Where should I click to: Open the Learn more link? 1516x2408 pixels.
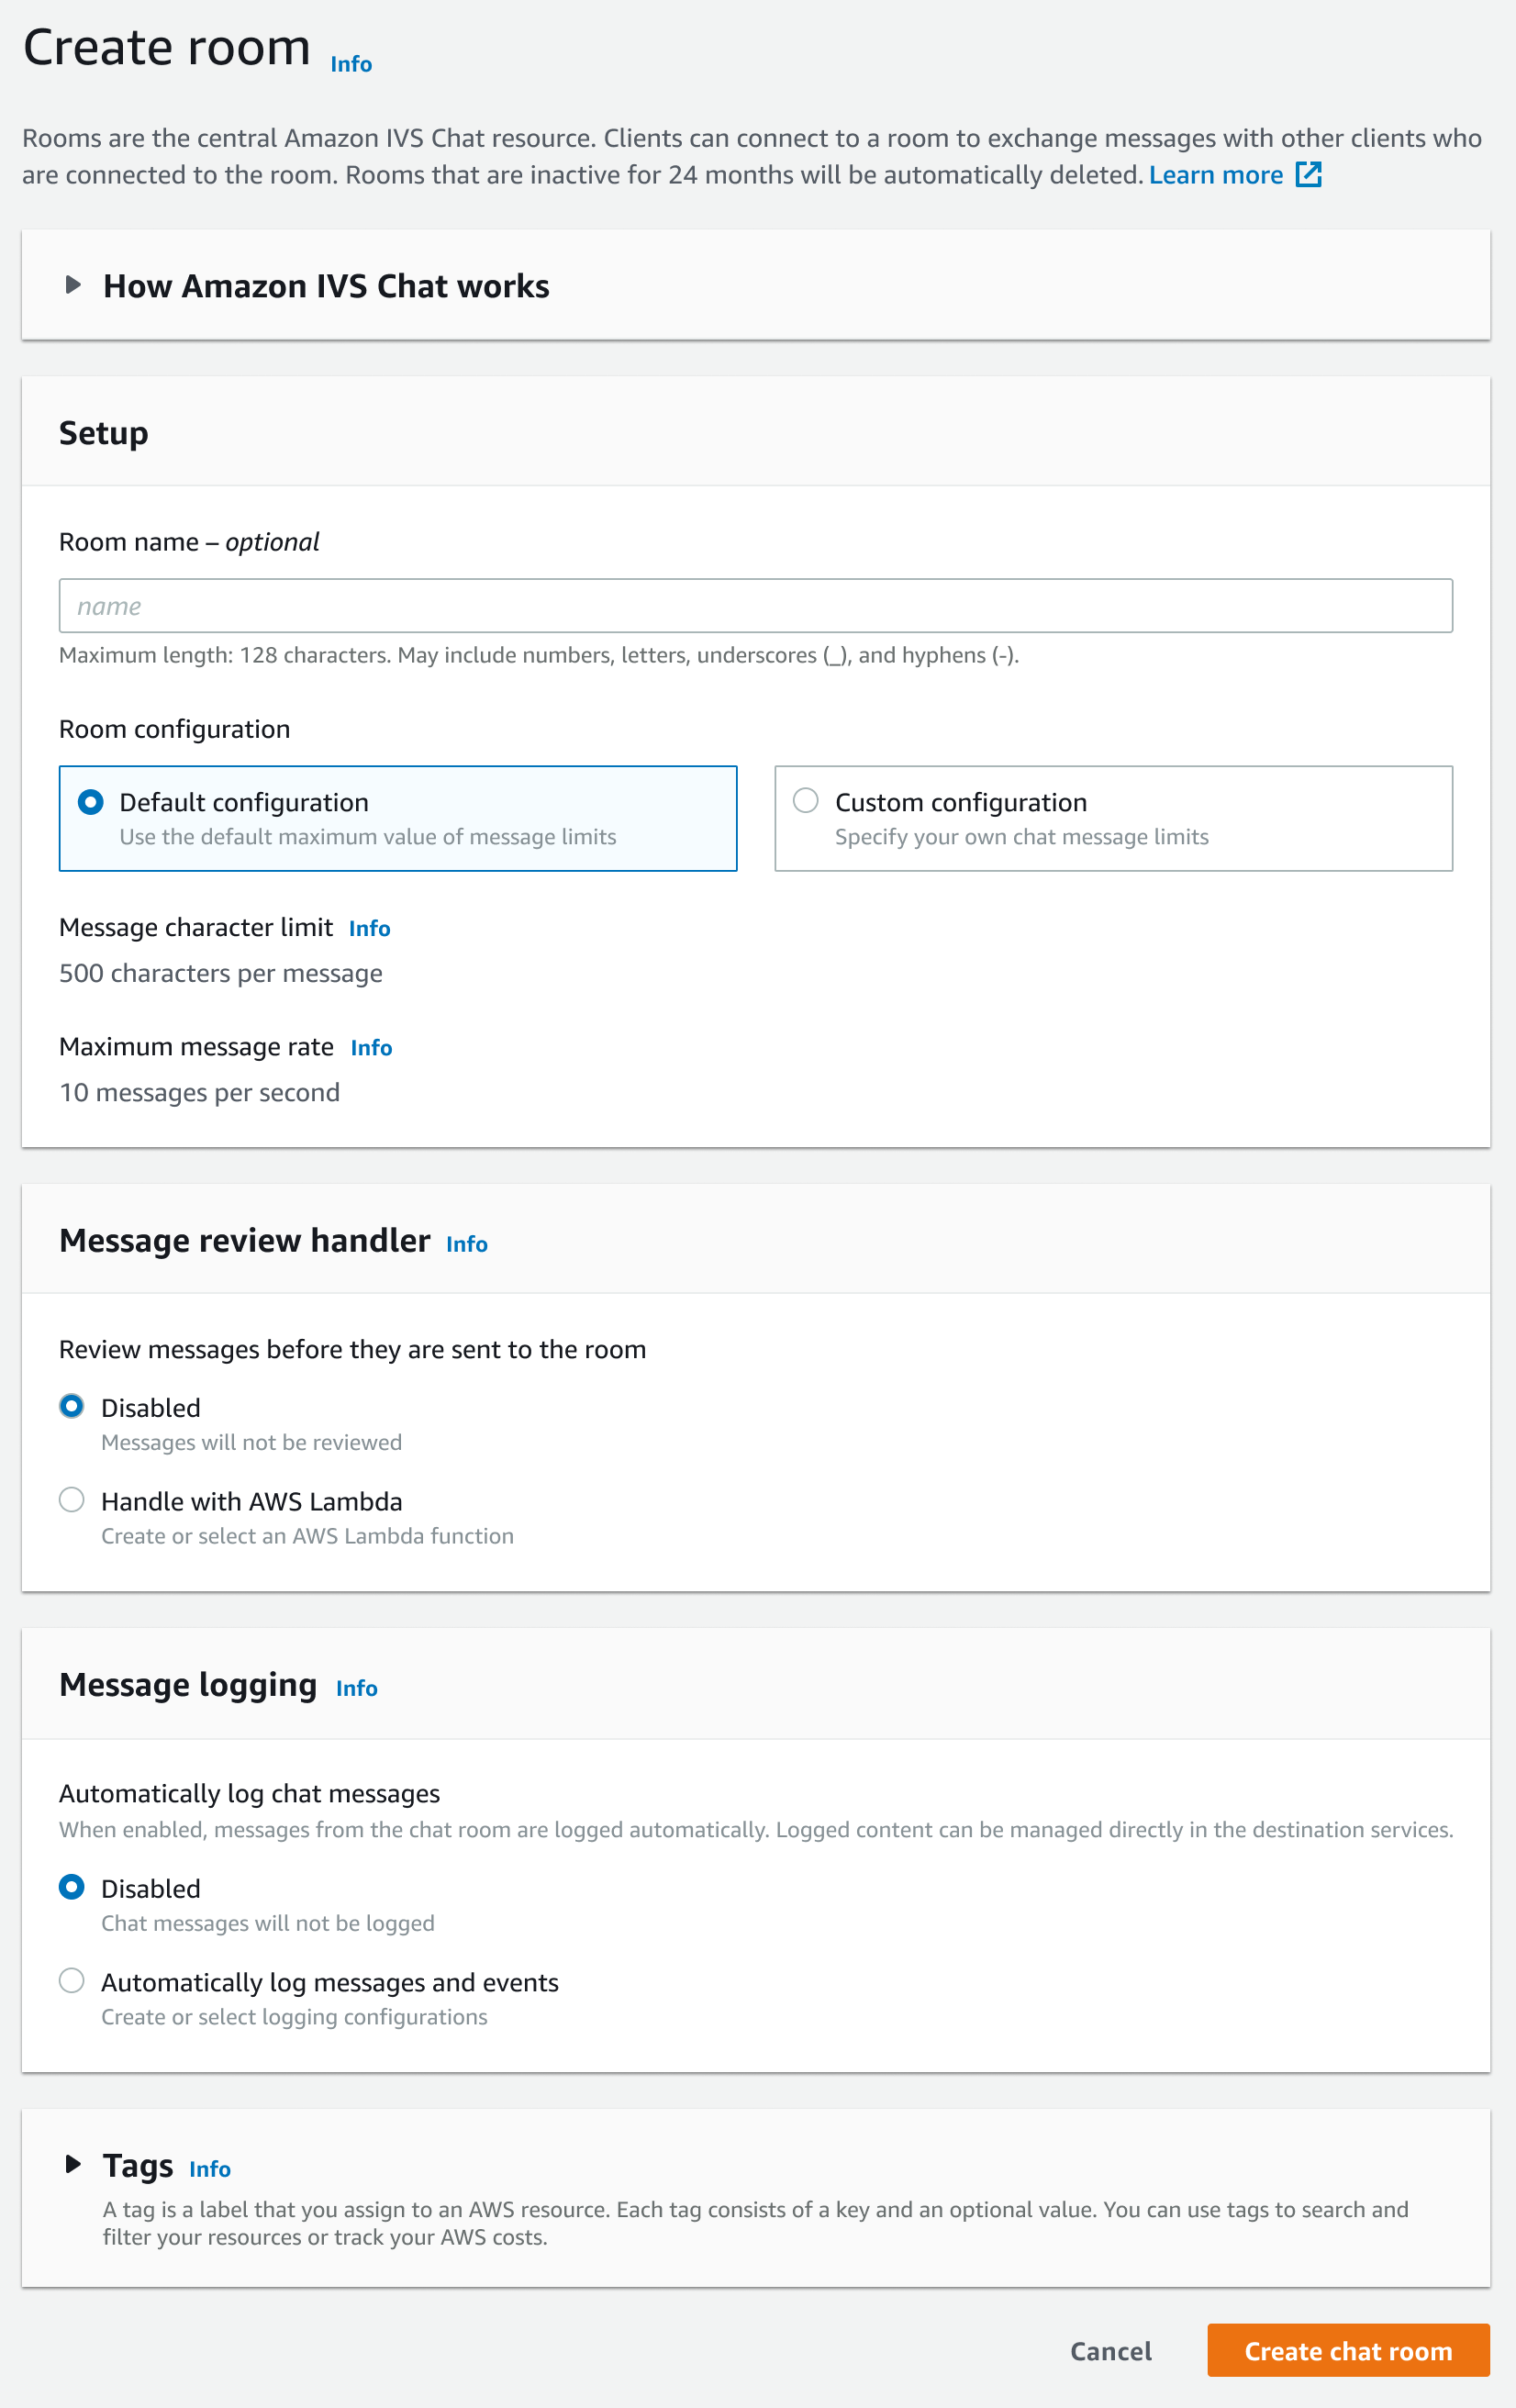[x=1215, y=175]
